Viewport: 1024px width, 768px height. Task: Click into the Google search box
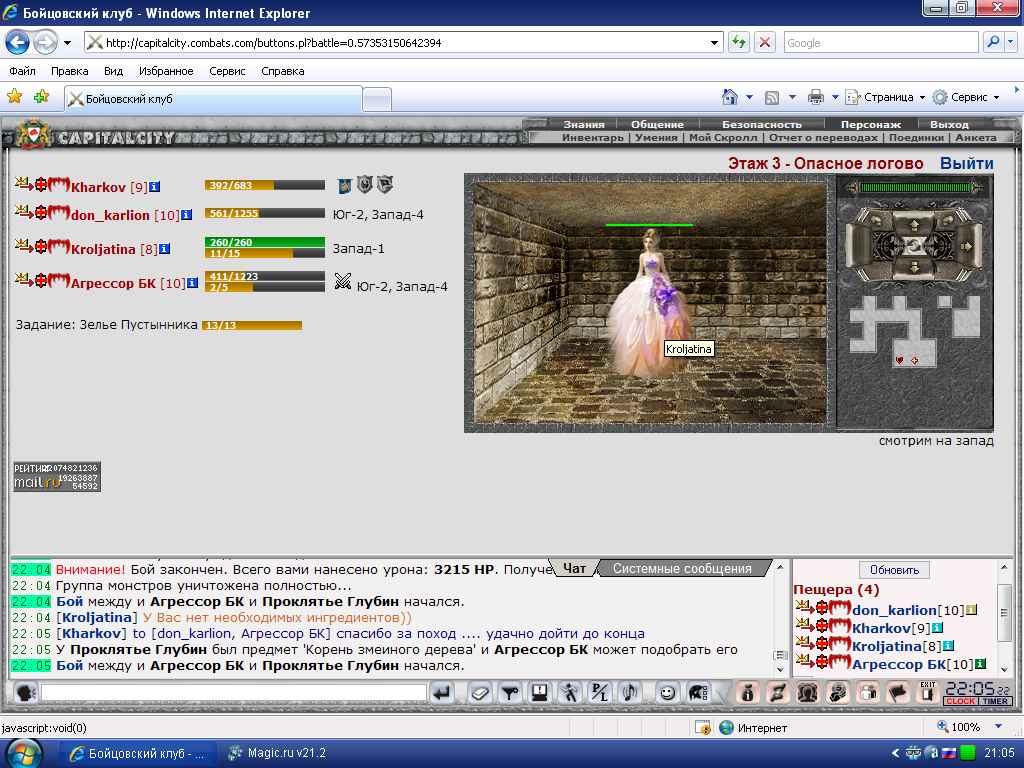(880, 42)
